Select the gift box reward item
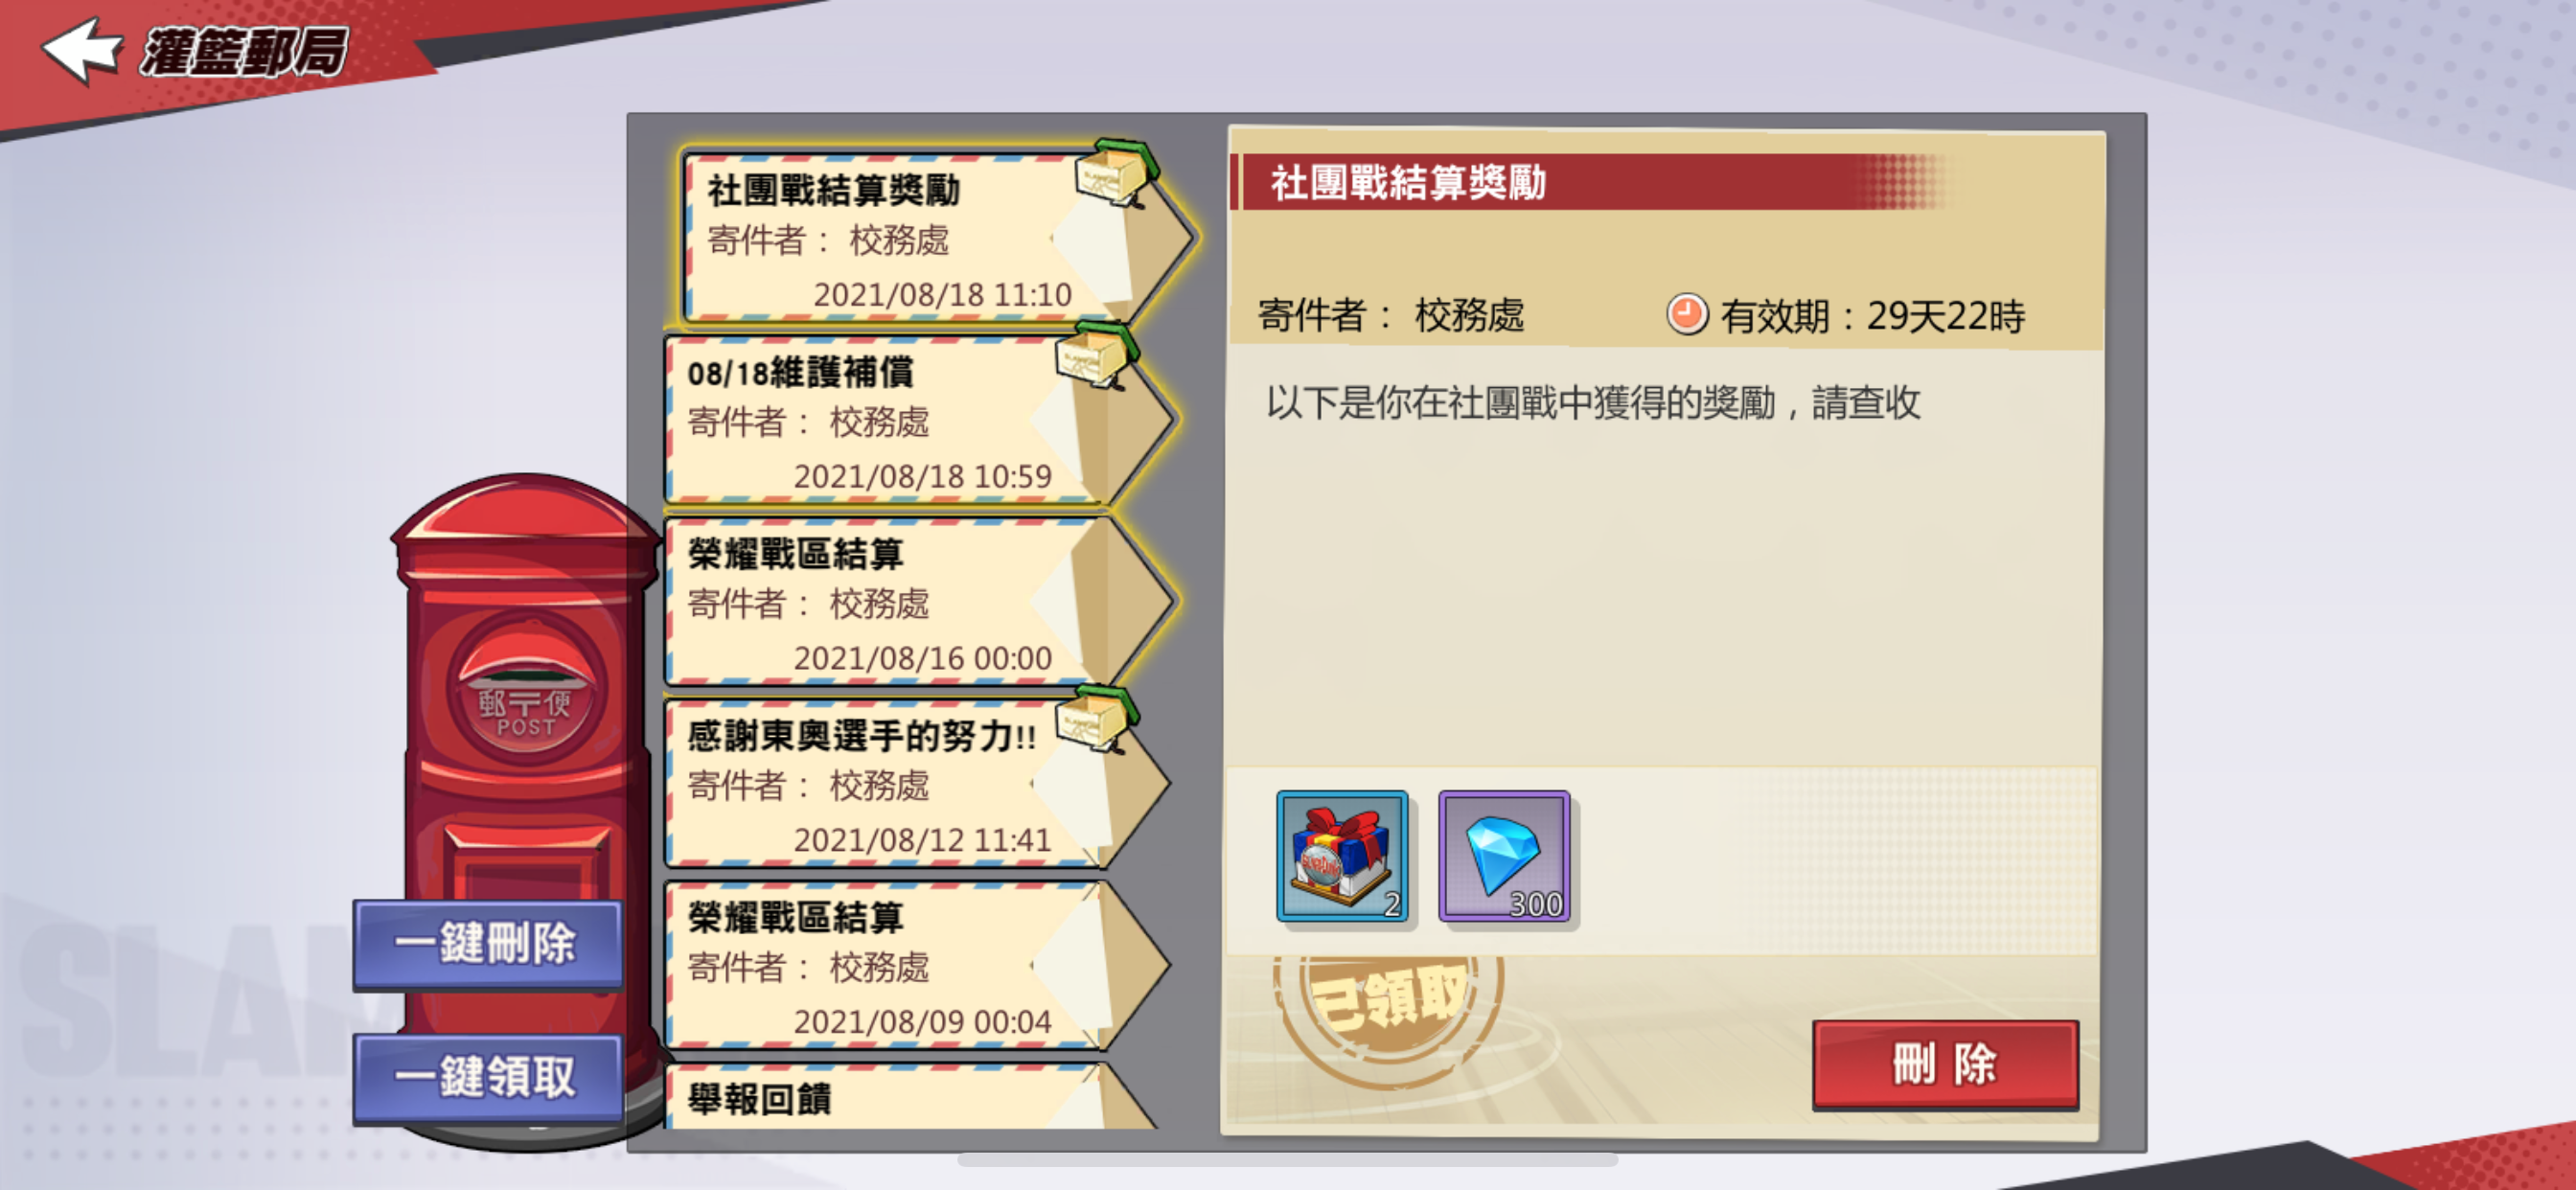 1342,856
